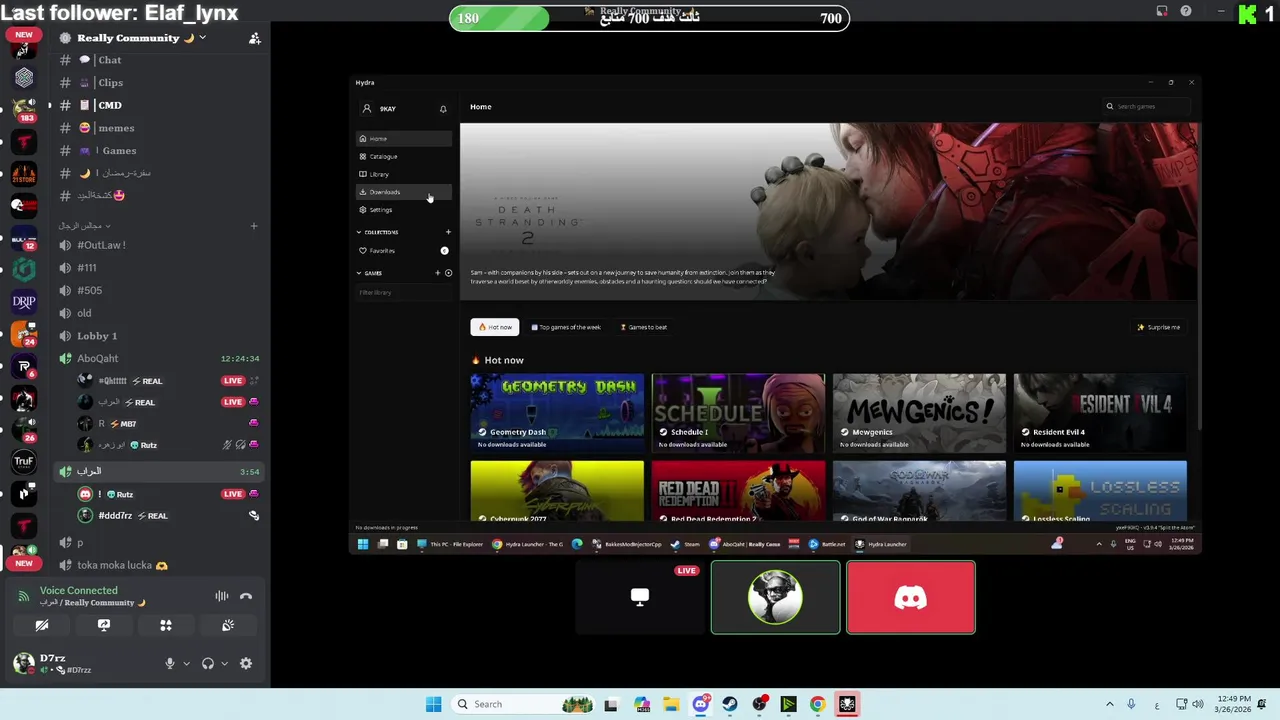Screen dimensions: 1280x720
Task: Open the soundboard icon in the voice panel
Action: [228, 625]
